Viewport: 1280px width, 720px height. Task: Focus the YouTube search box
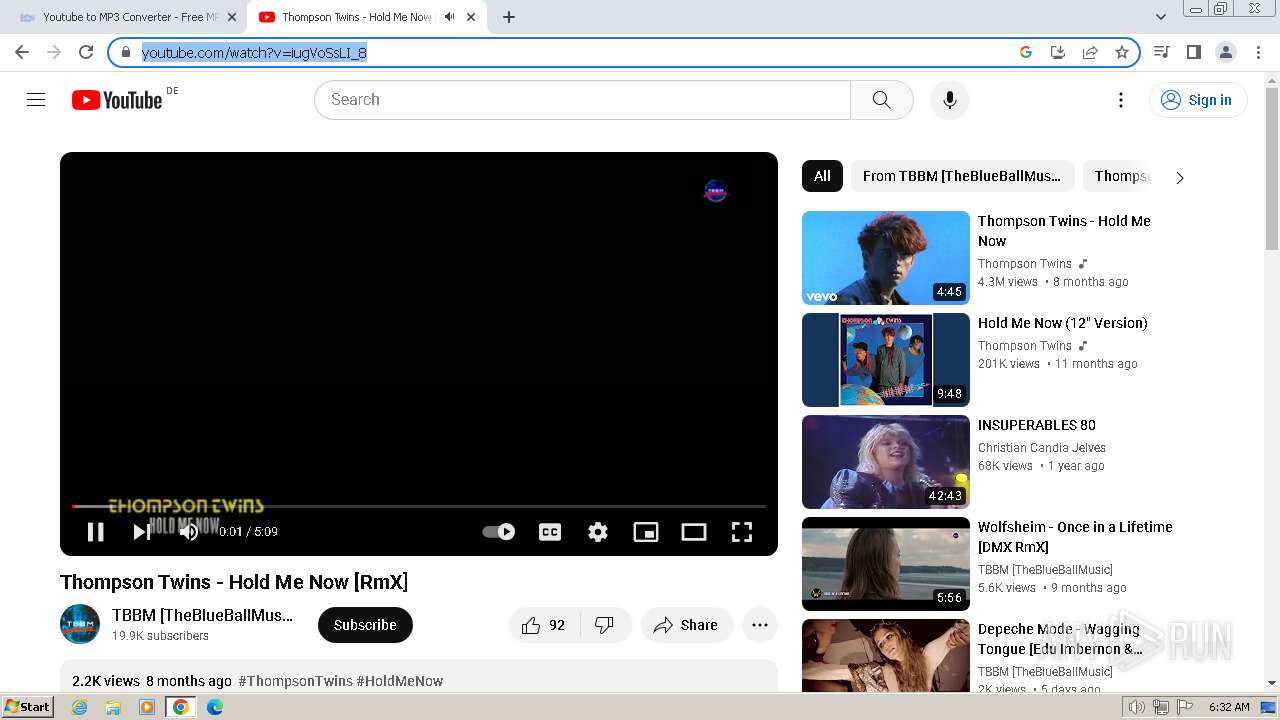click(582, 100)
